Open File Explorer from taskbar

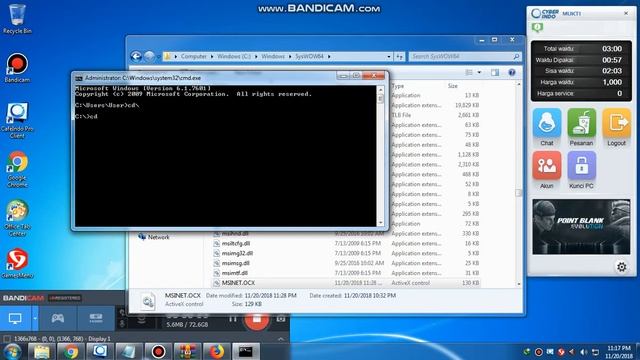tap(42, 351)
